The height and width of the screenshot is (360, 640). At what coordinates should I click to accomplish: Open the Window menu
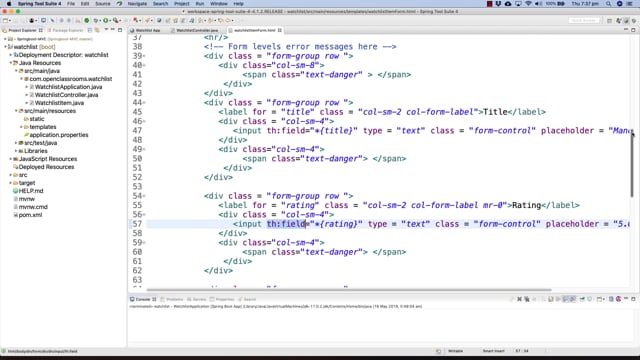219,4
